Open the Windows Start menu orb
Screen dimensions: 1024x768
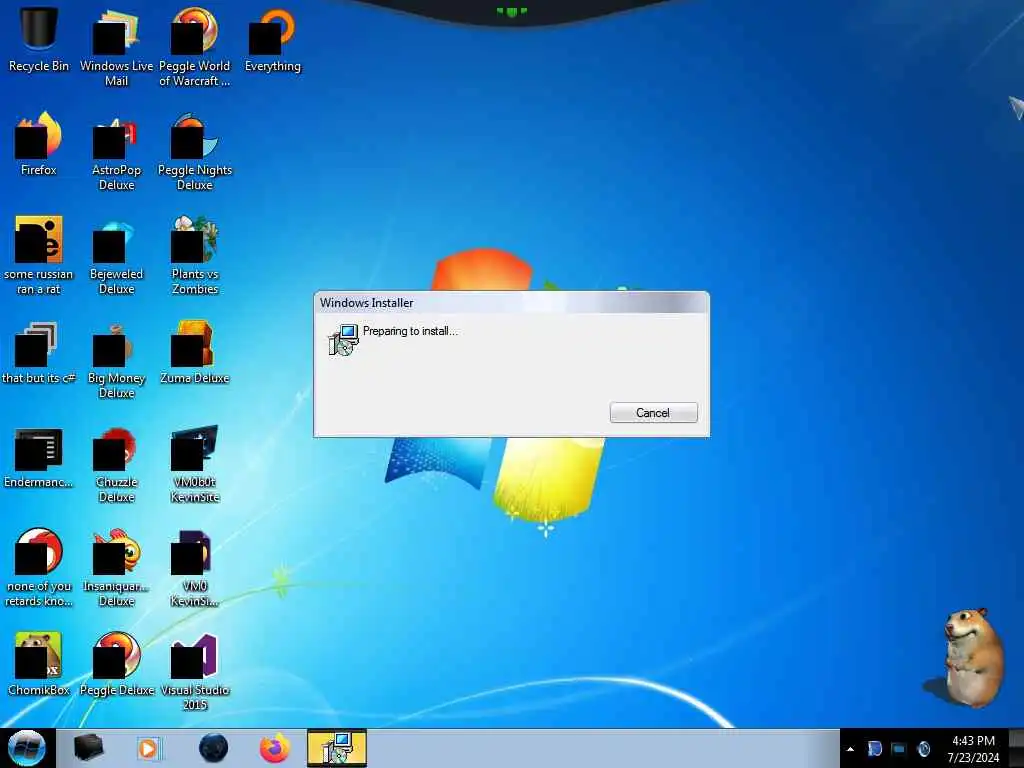(27, 748)
